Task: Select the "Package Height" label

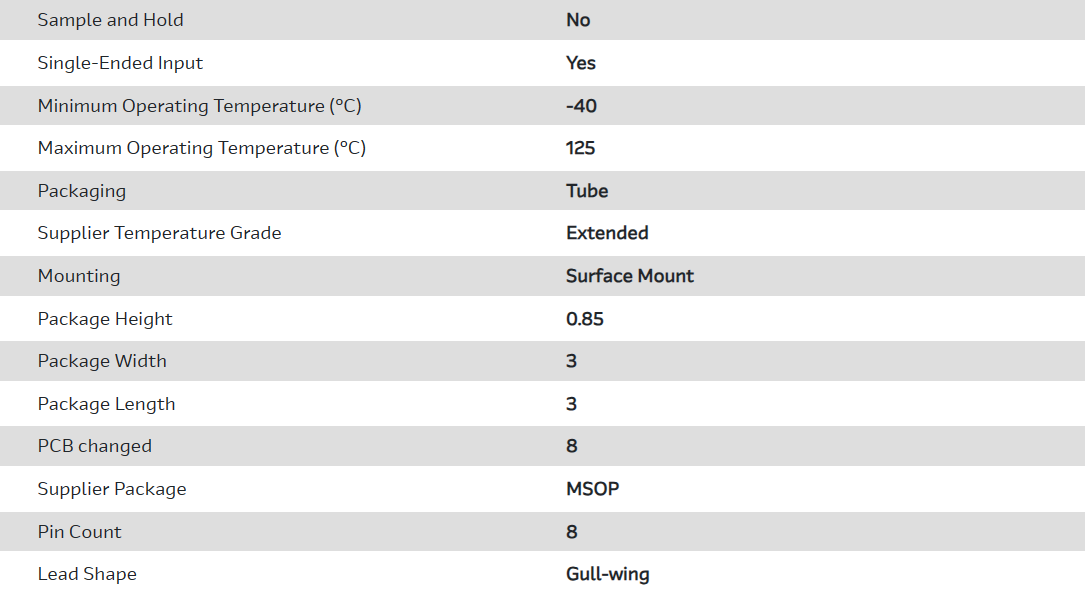Action: pos(105,319)
